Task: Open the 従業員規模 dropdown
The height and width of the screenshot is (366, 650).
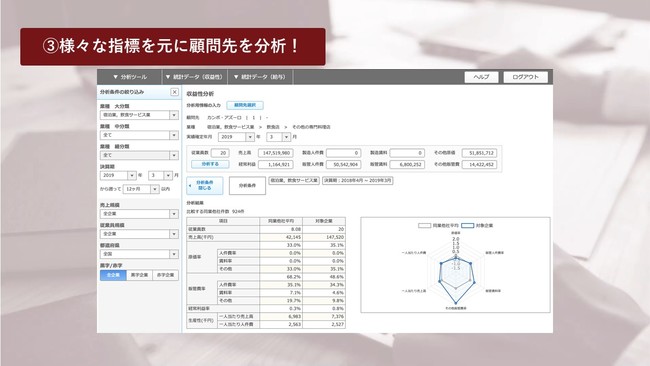Action: [x=139, y=234]
